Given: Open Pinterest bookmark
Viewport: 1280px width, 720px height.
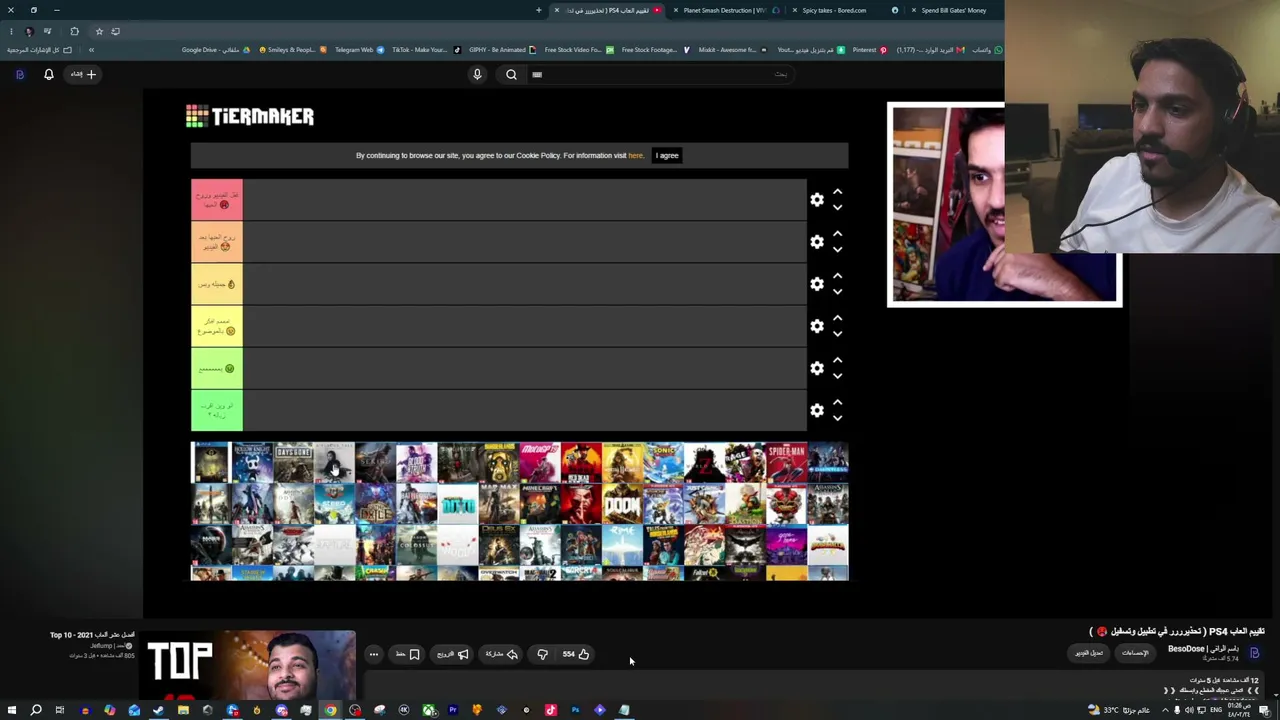Looking at the screenshot, I should [868, 50].
